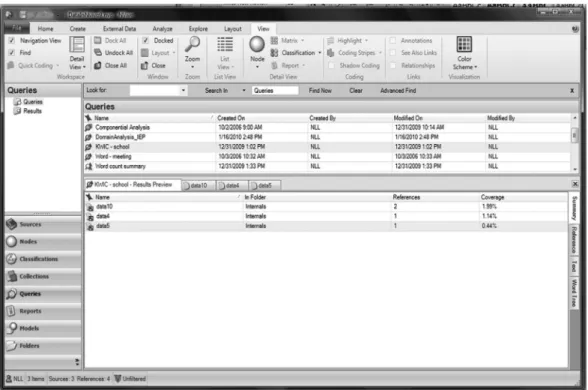Toggle the Docked checkbox
This screenshot has height=390, width=588.
(145, 40)
